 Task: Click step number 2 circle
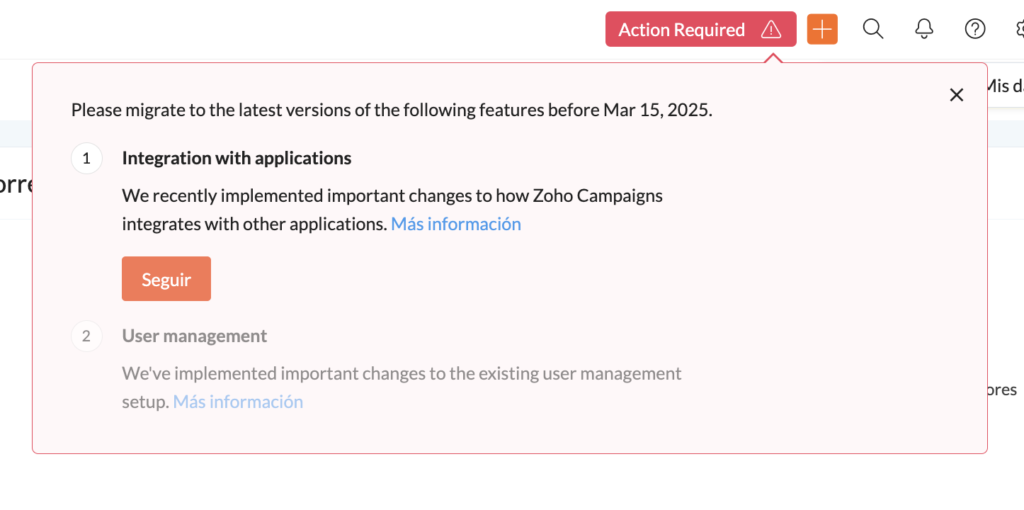coord(87,336)
